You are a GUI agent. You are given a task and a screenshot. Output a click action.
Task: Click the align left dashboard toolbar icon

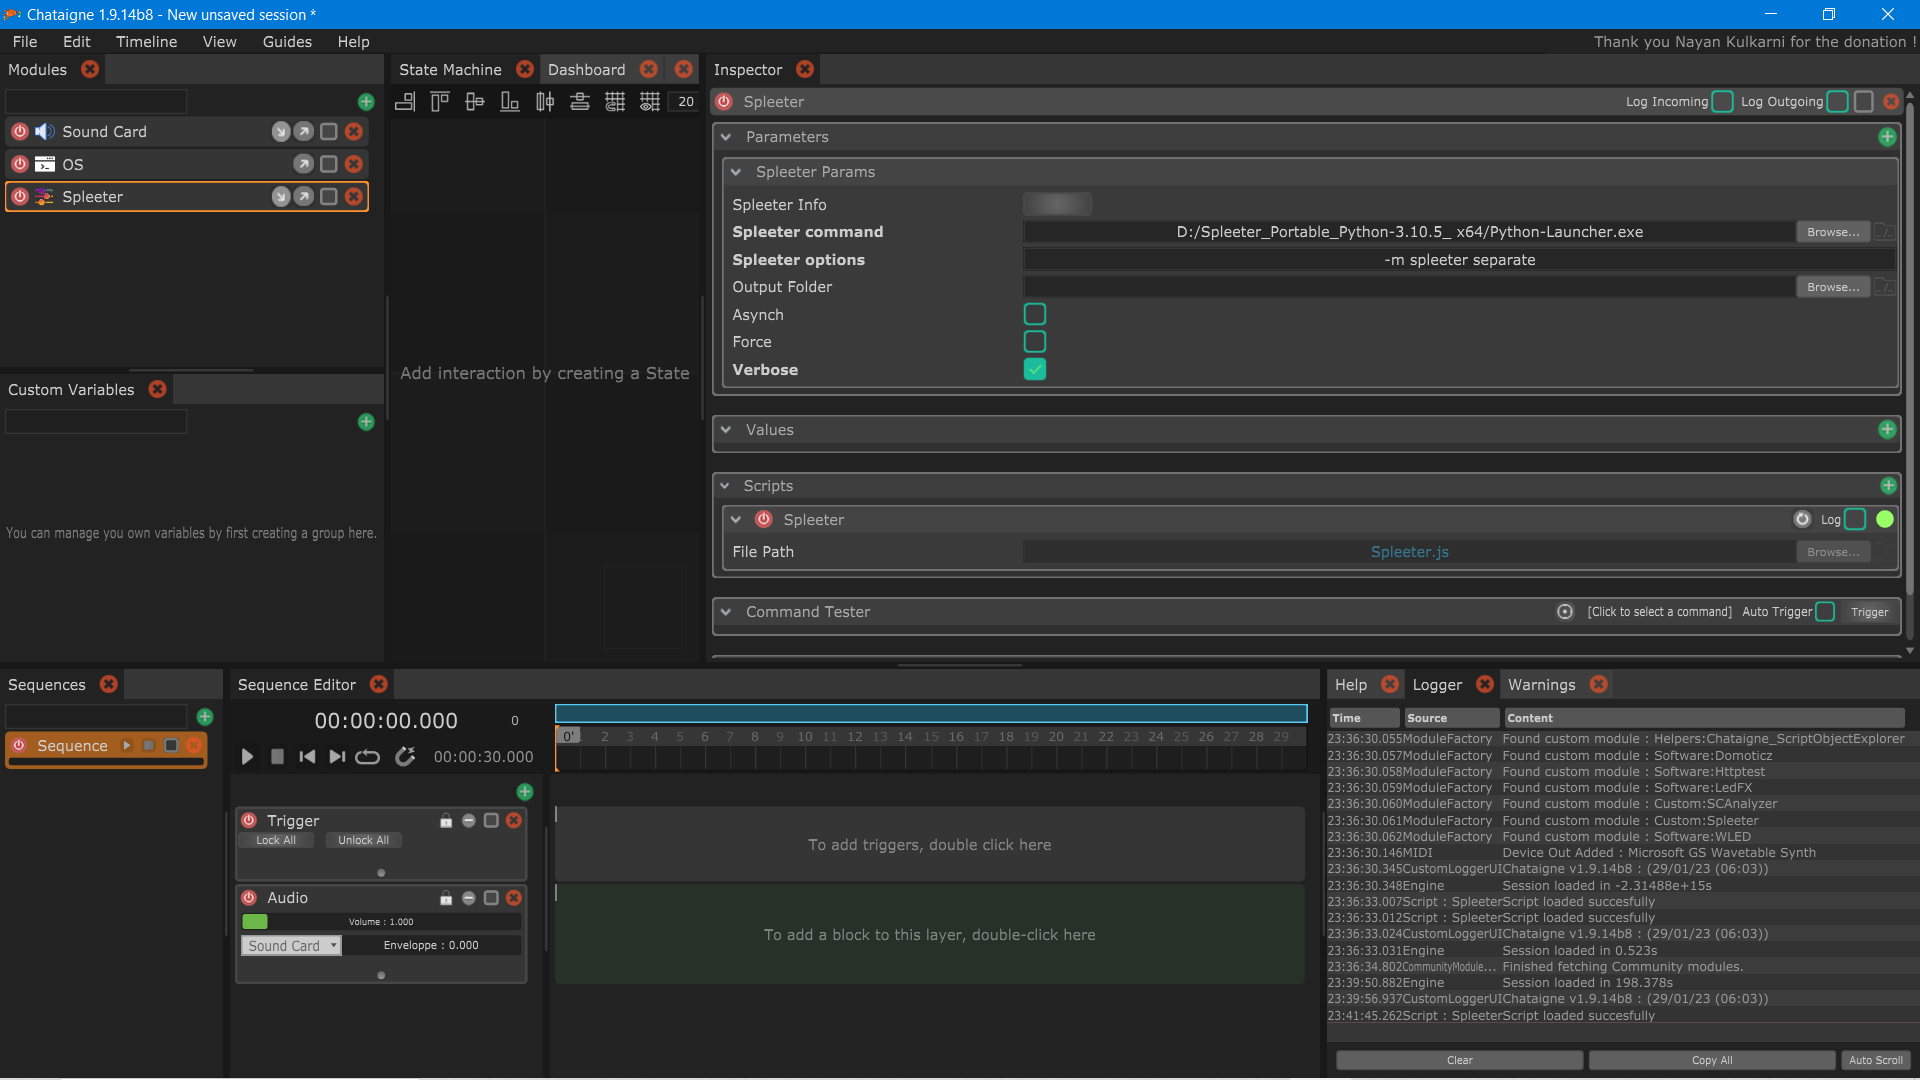click(405, 102)
